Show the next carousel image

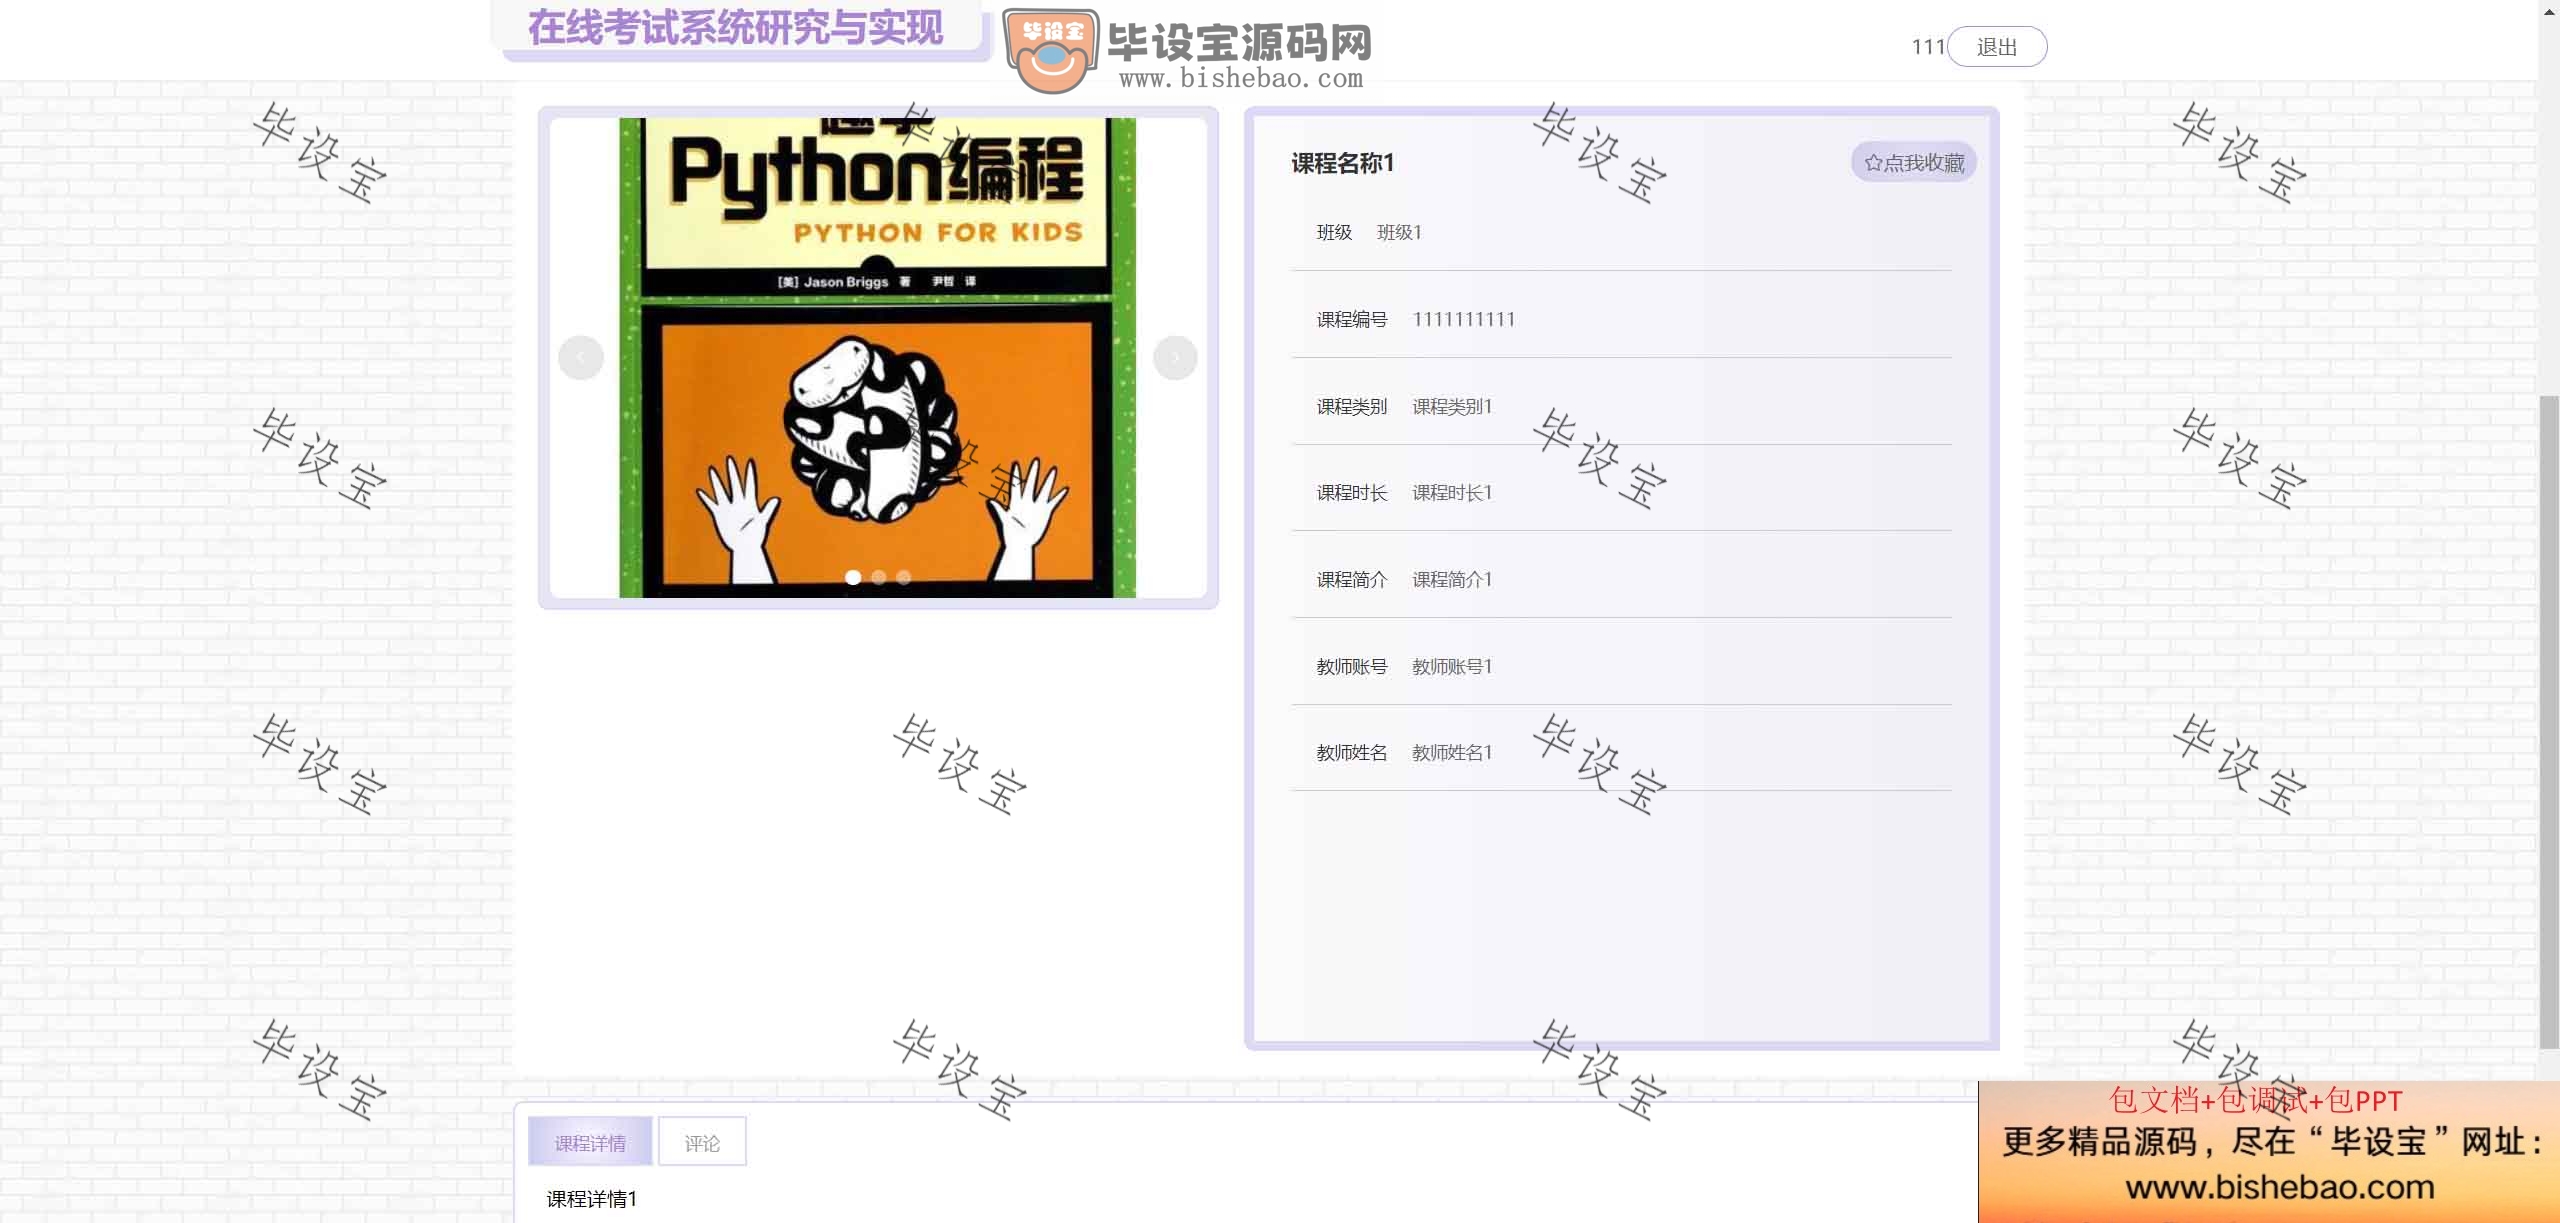pos(1175,357)
